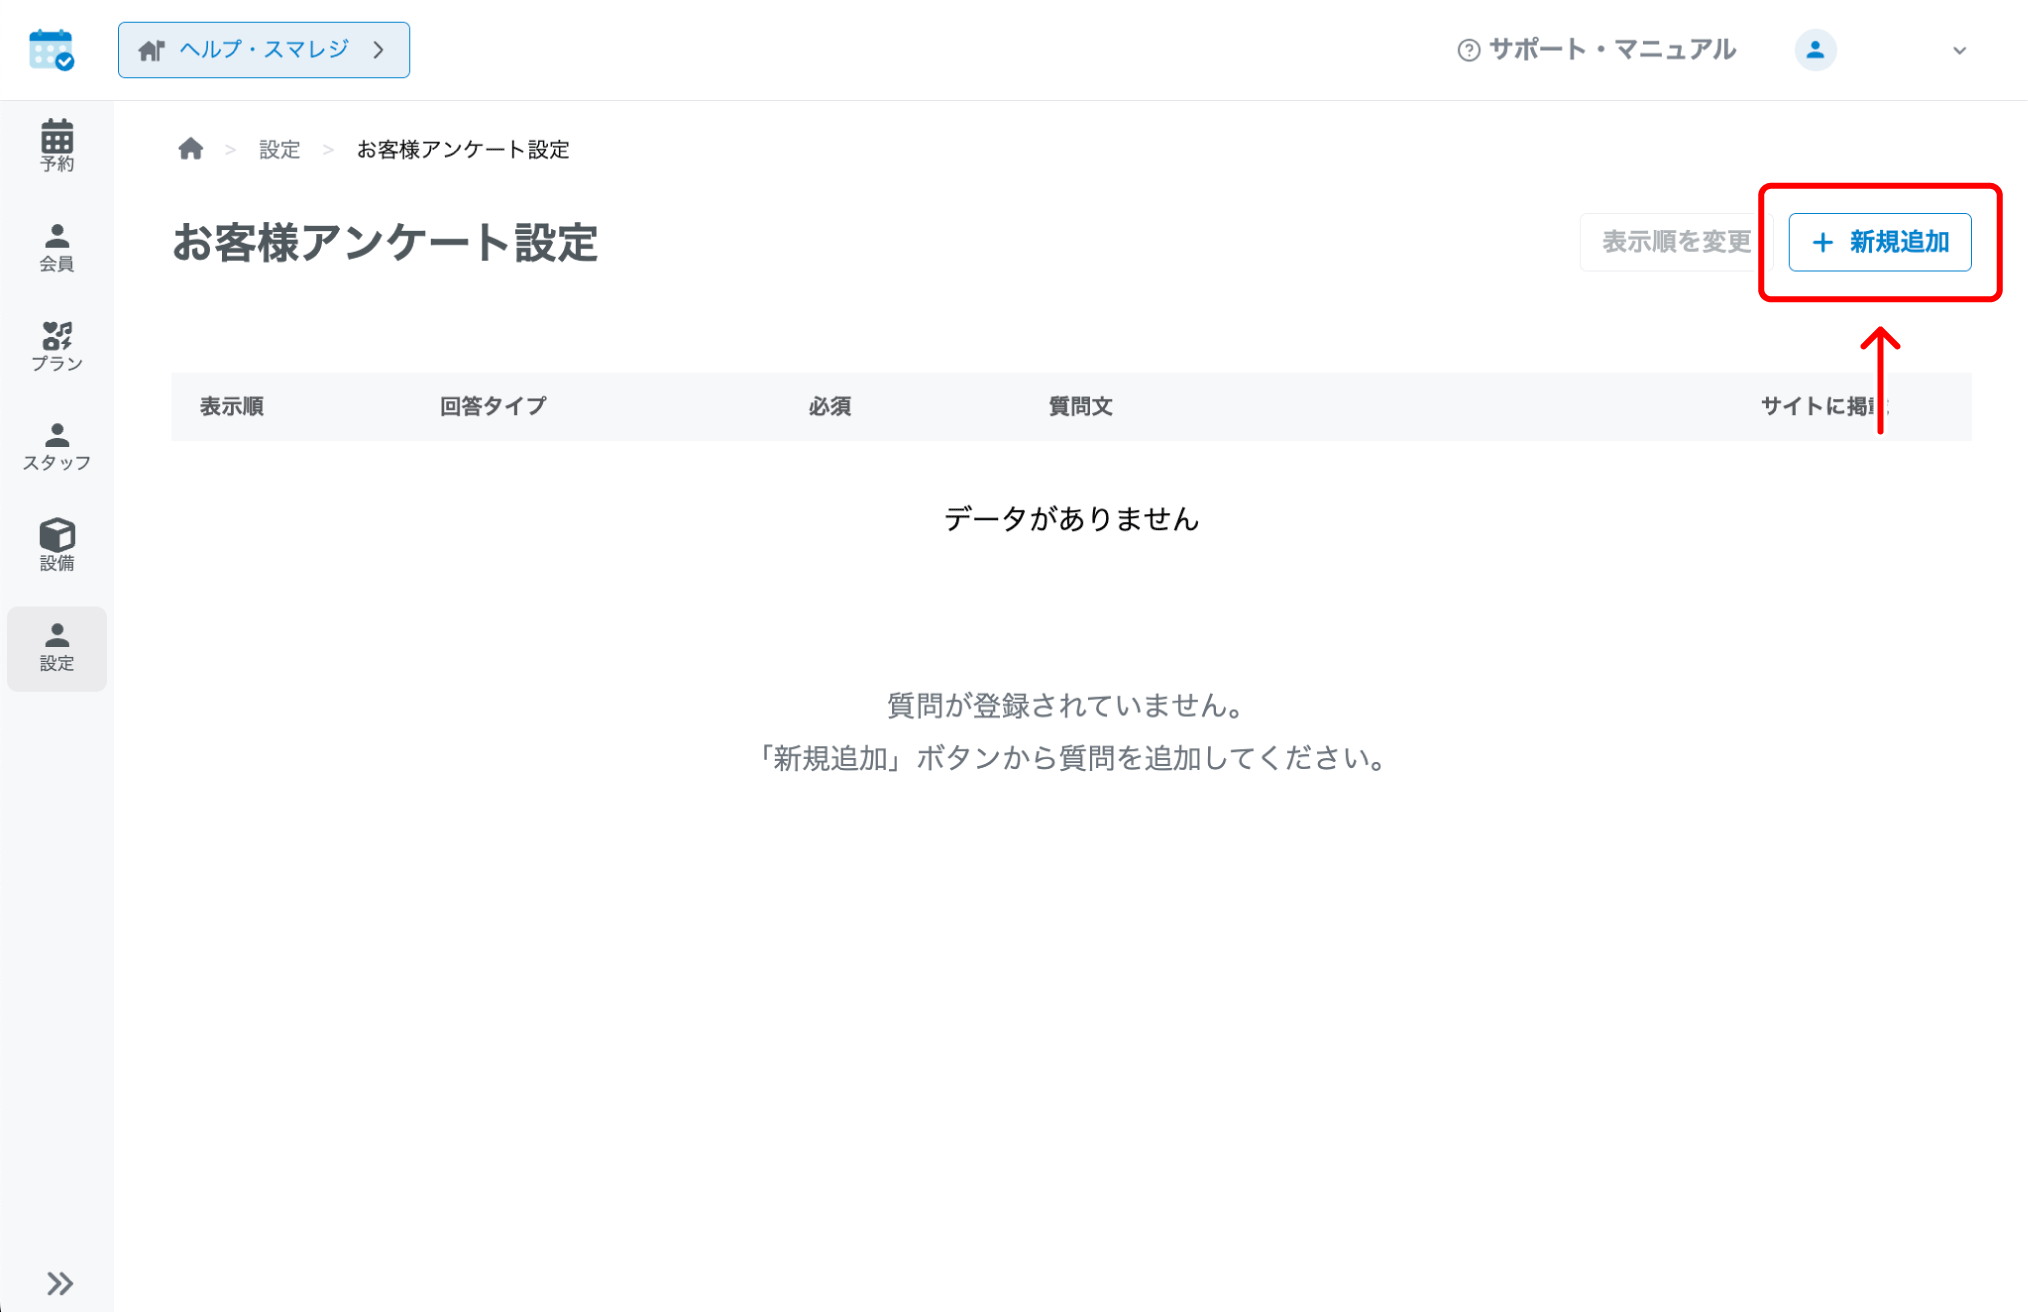
Task: Click the お客様アンケート設定 breadcrumb text
Action: [x=463, y=150]
